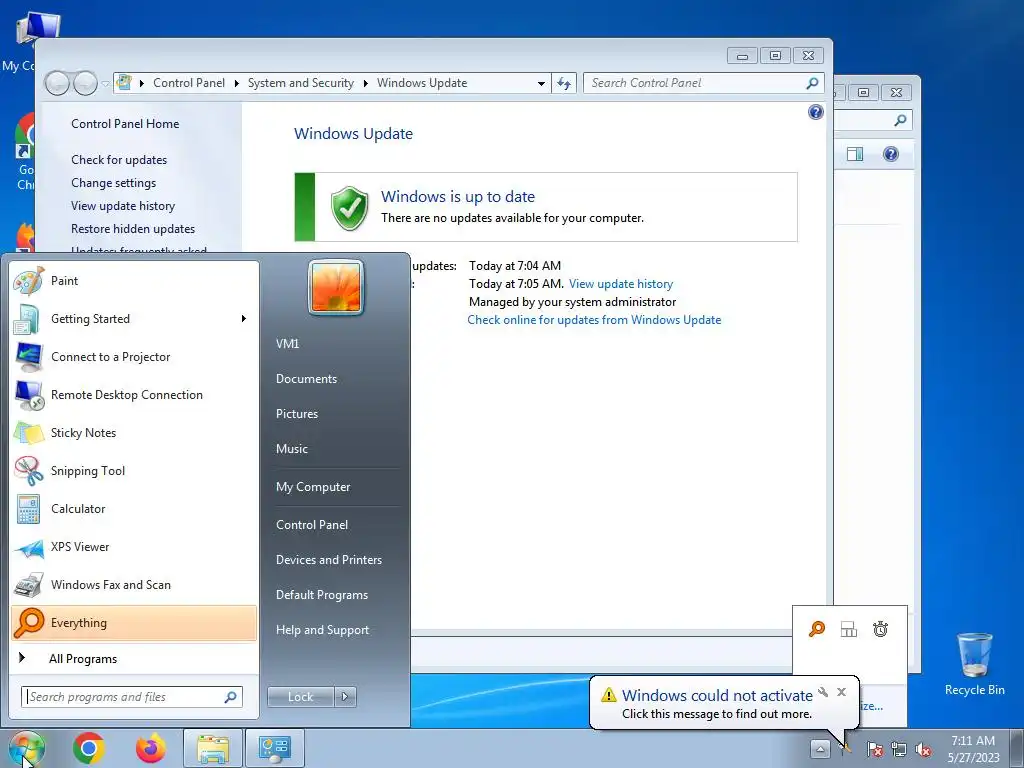Open the Getting Started item
This screenshot has height=768, width=1024.
(134, 319)
